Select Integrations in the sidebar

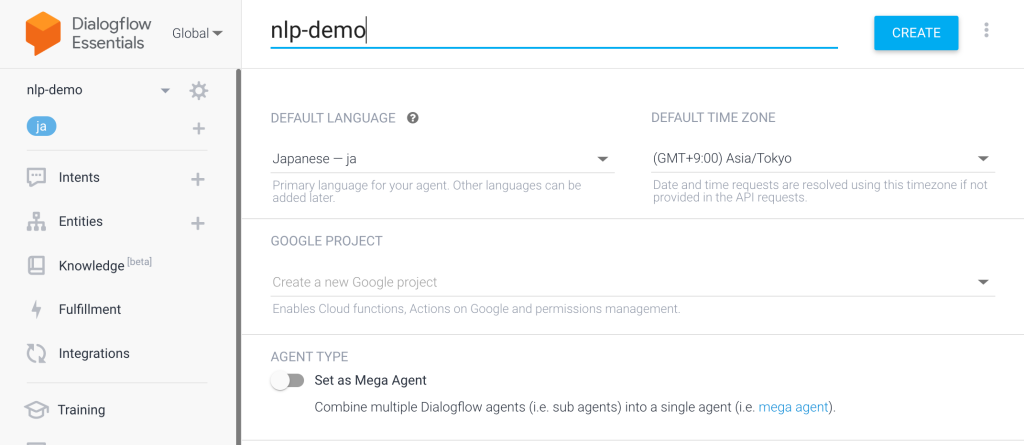click(x=94, y=354)
